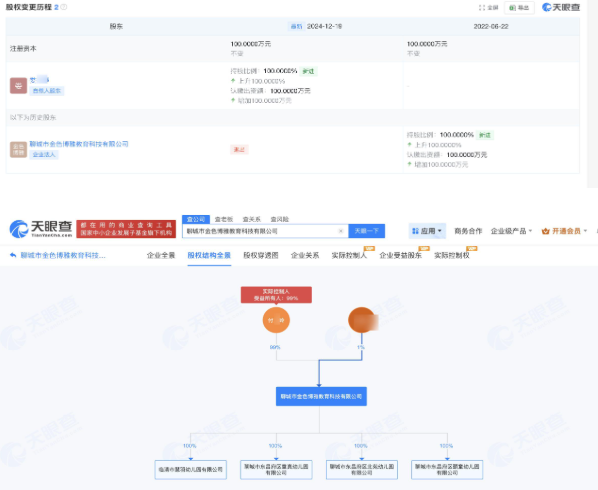The width and height of the screenshot is (598, 490).
Task: Click the blurred orange 1% shareholder node
Action: pos(362,320)
